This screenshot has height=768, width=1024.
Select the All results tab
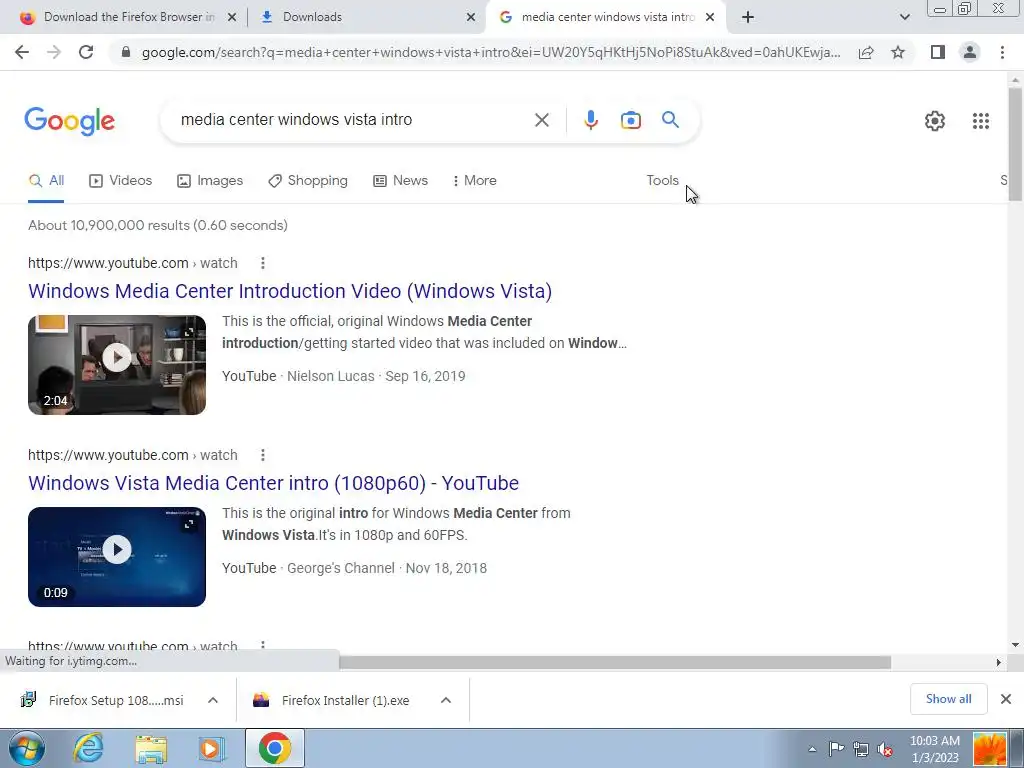tap(46, 181)
